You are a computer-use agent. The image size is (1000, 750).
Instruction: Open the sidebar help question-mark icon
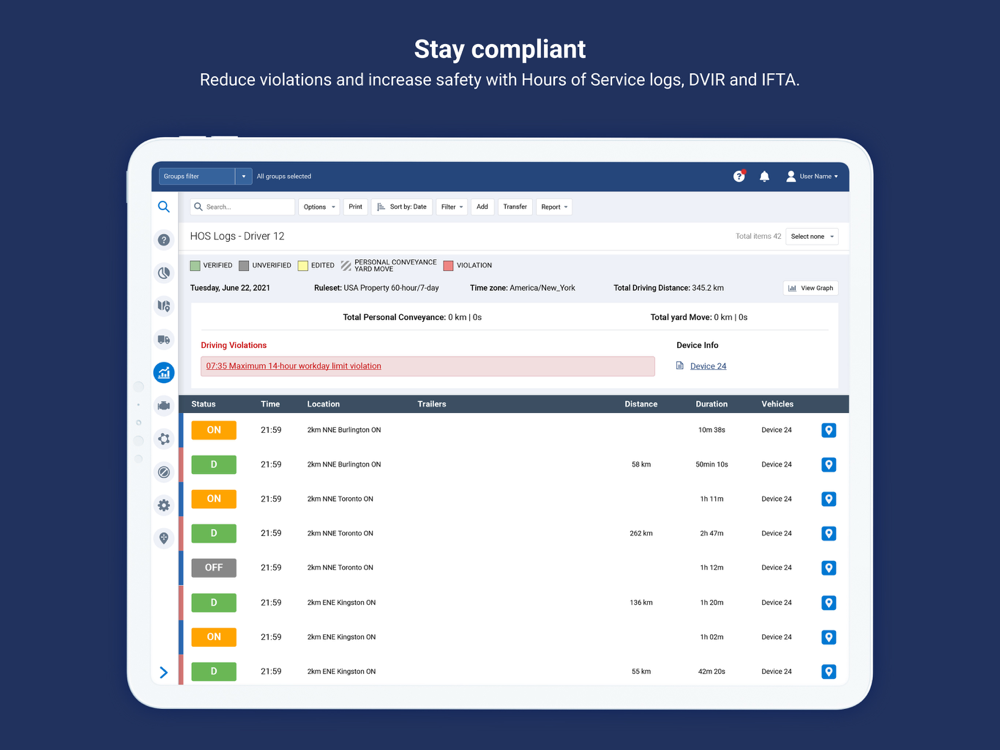(164, 240)
